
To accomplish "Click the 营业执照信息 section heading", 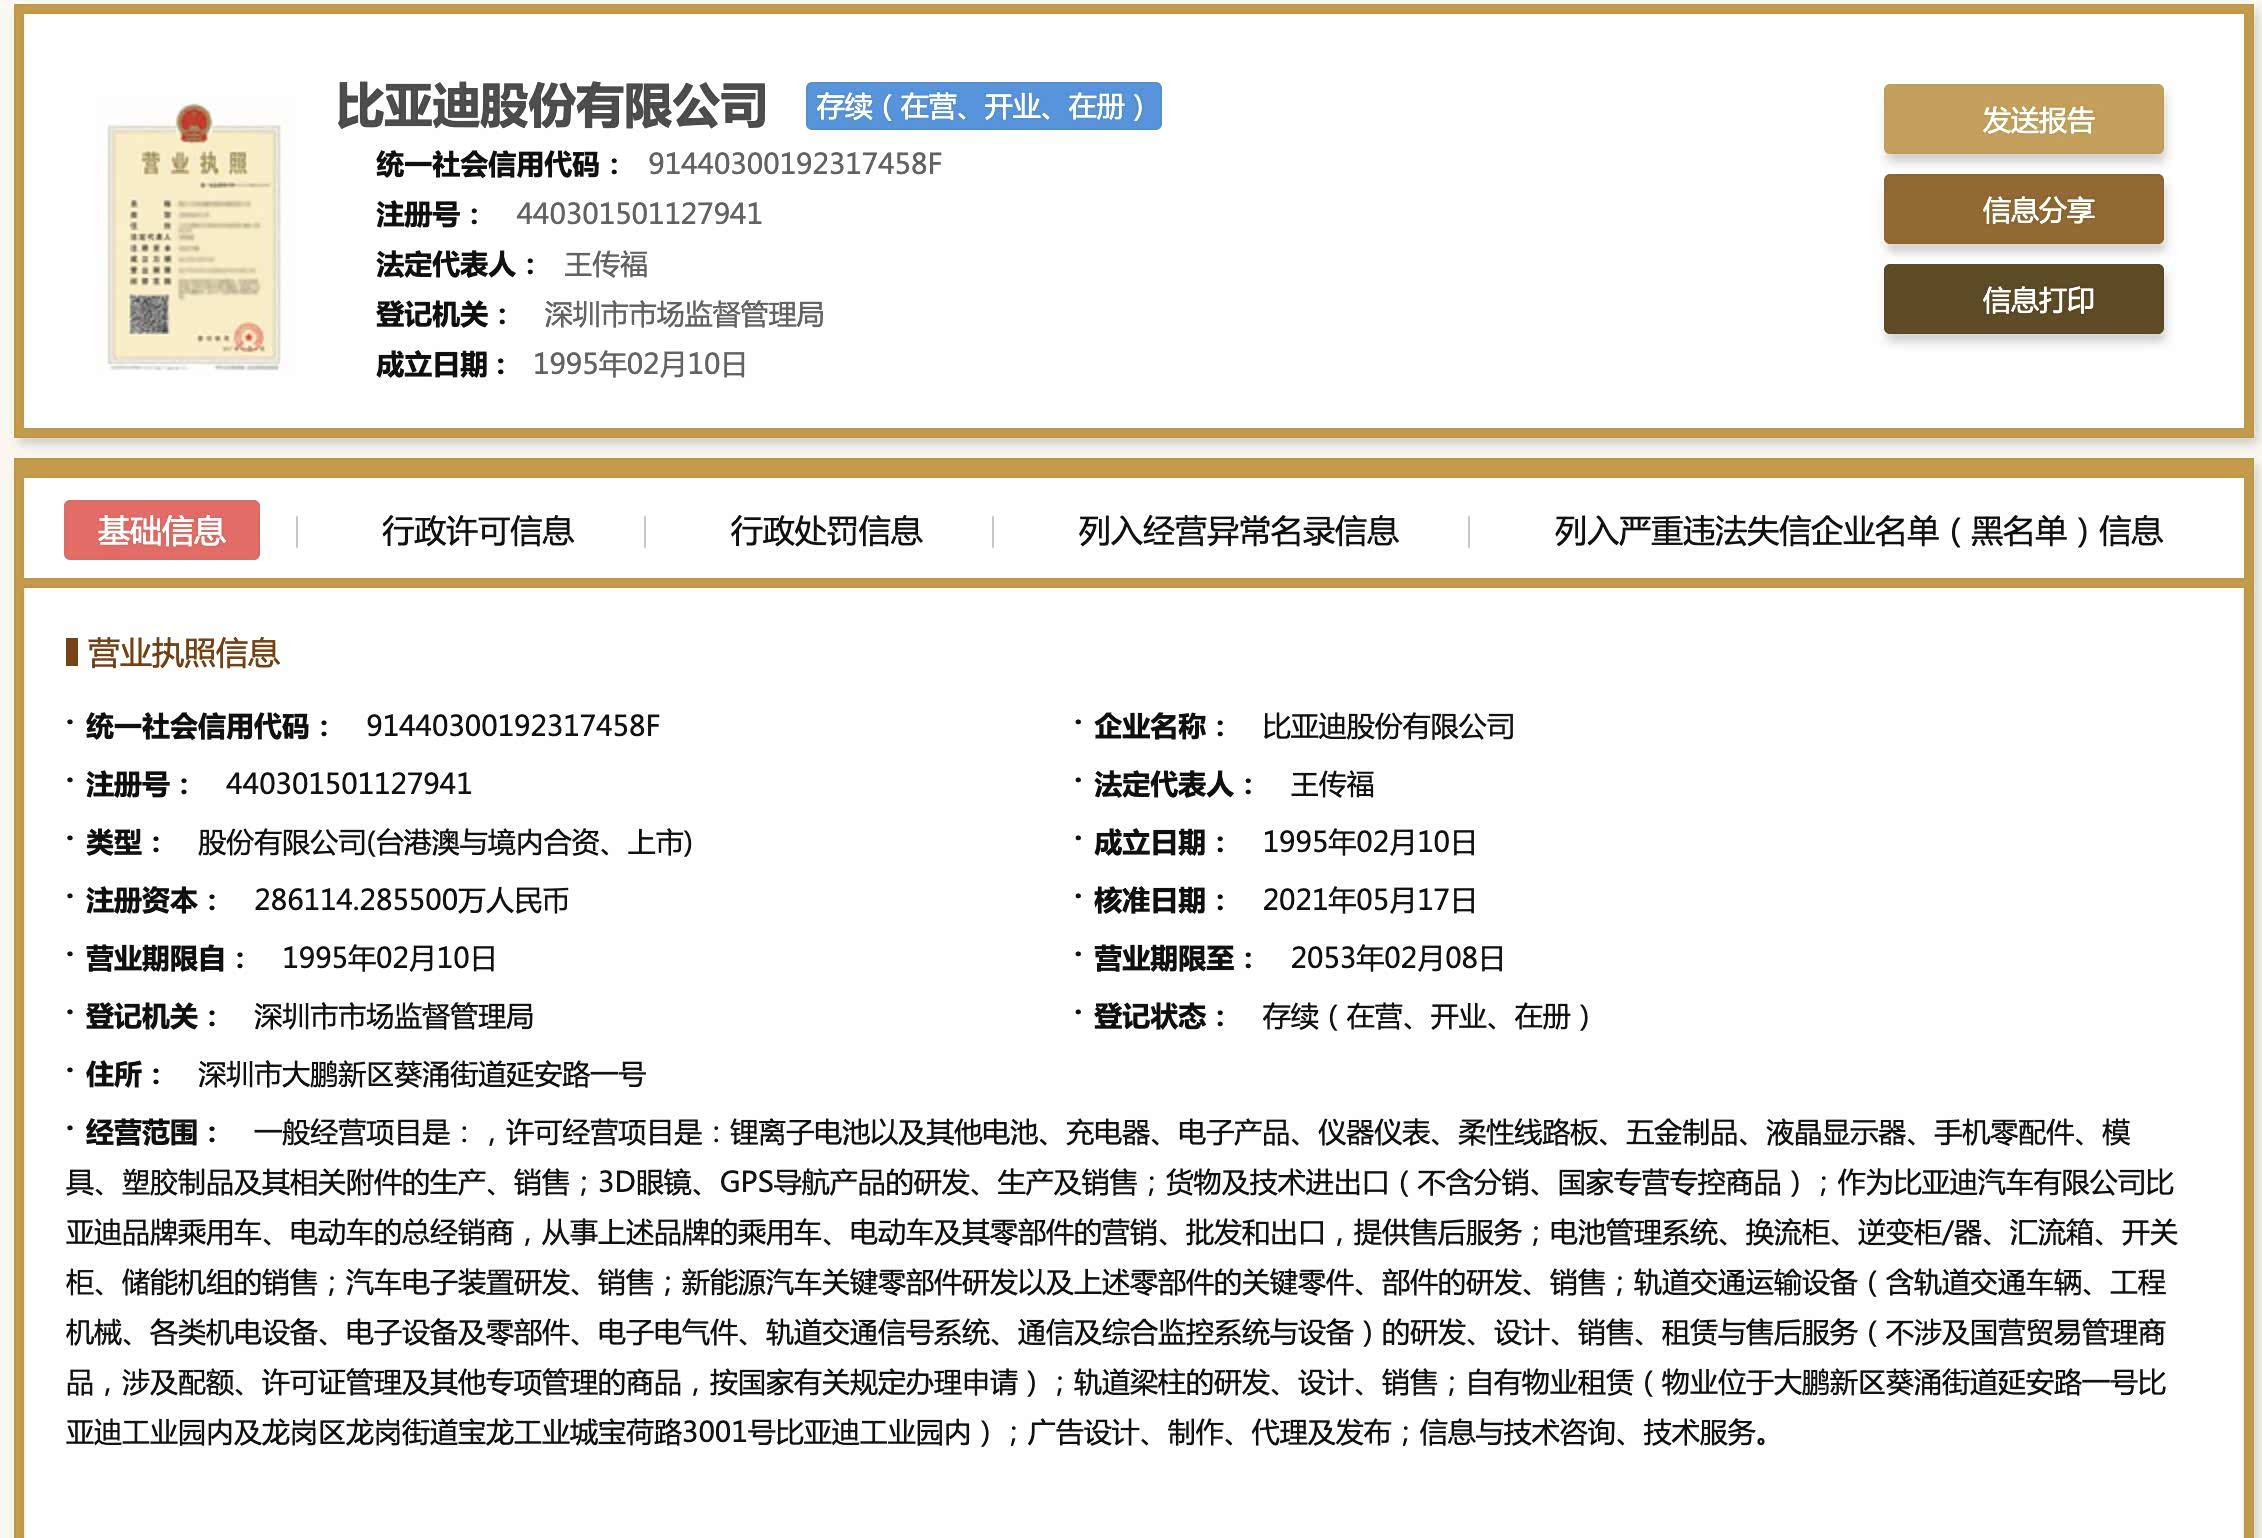I will [x=183, y=653].
